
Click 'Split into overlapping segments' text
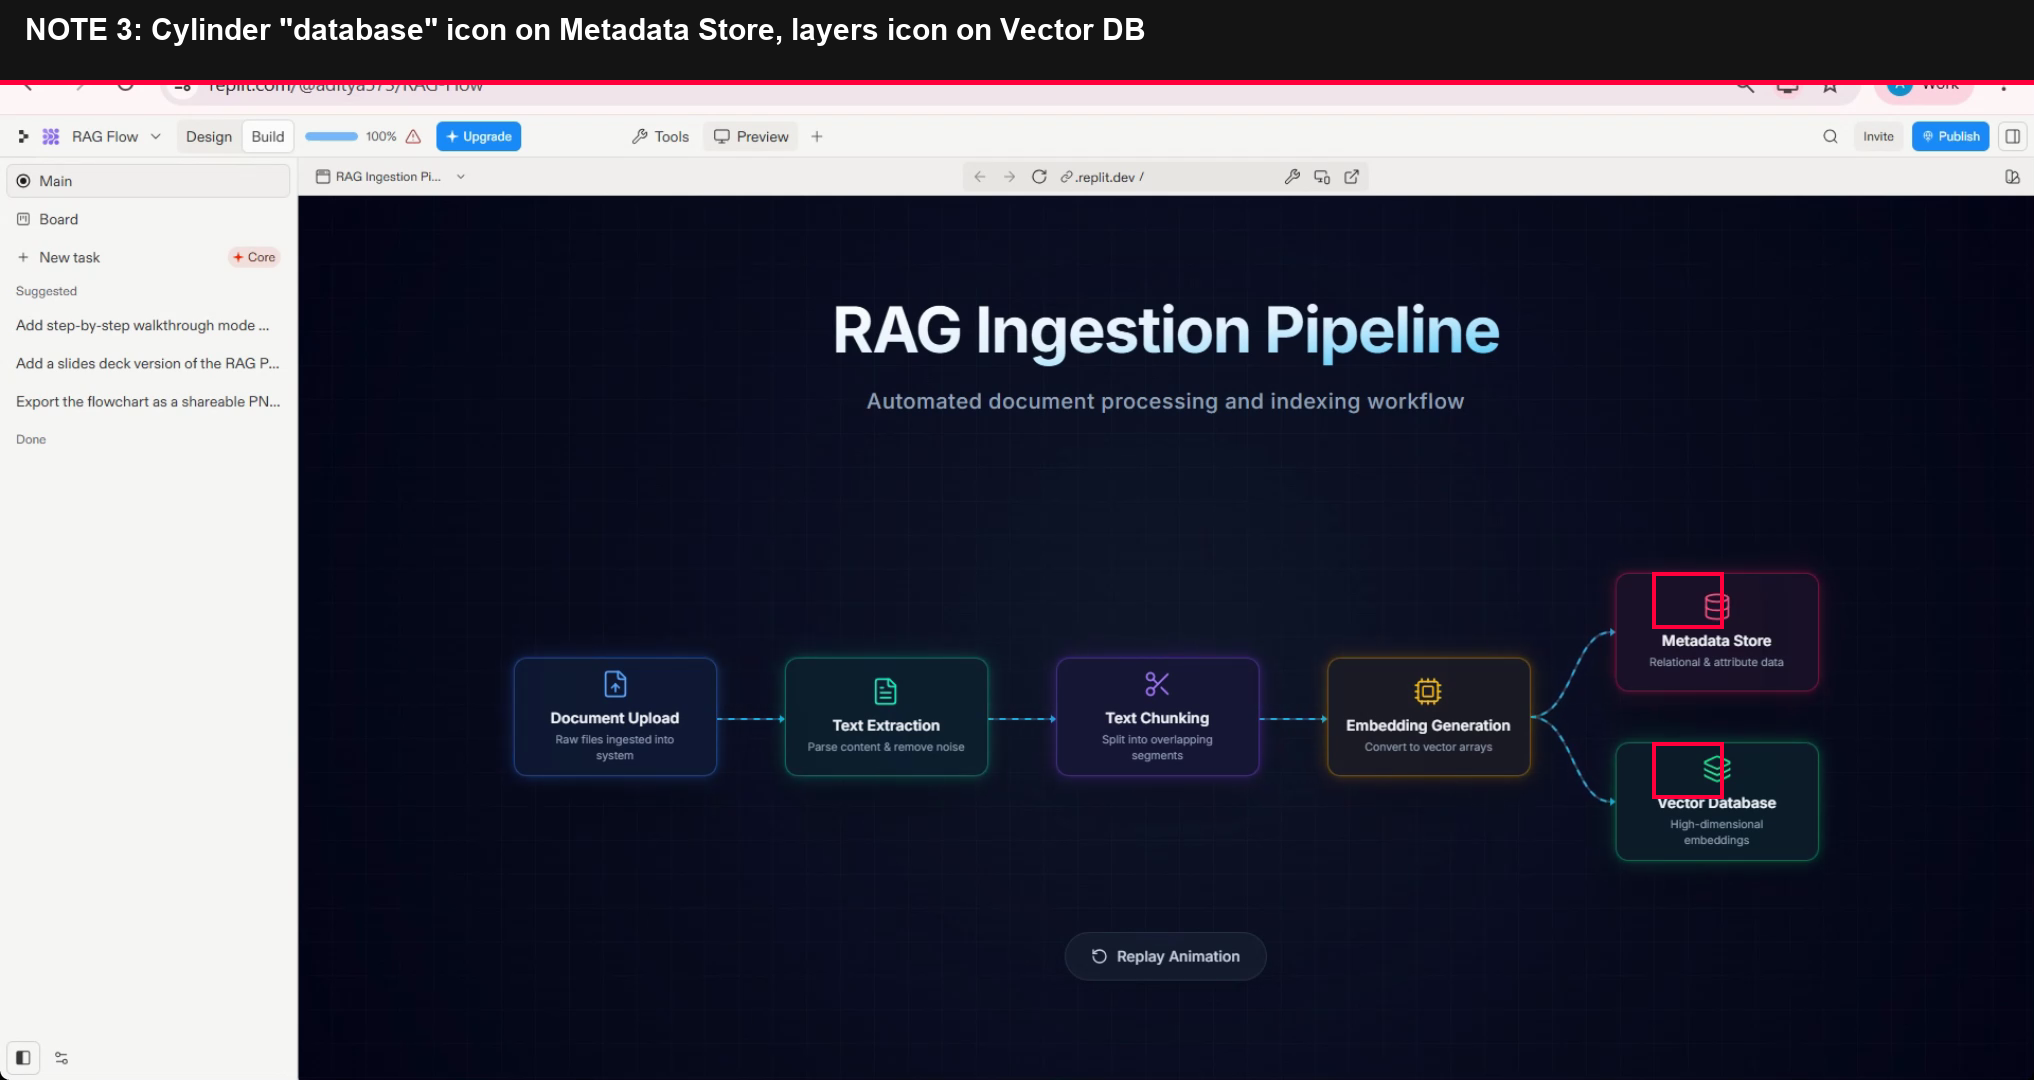[x=1157, y=747]
